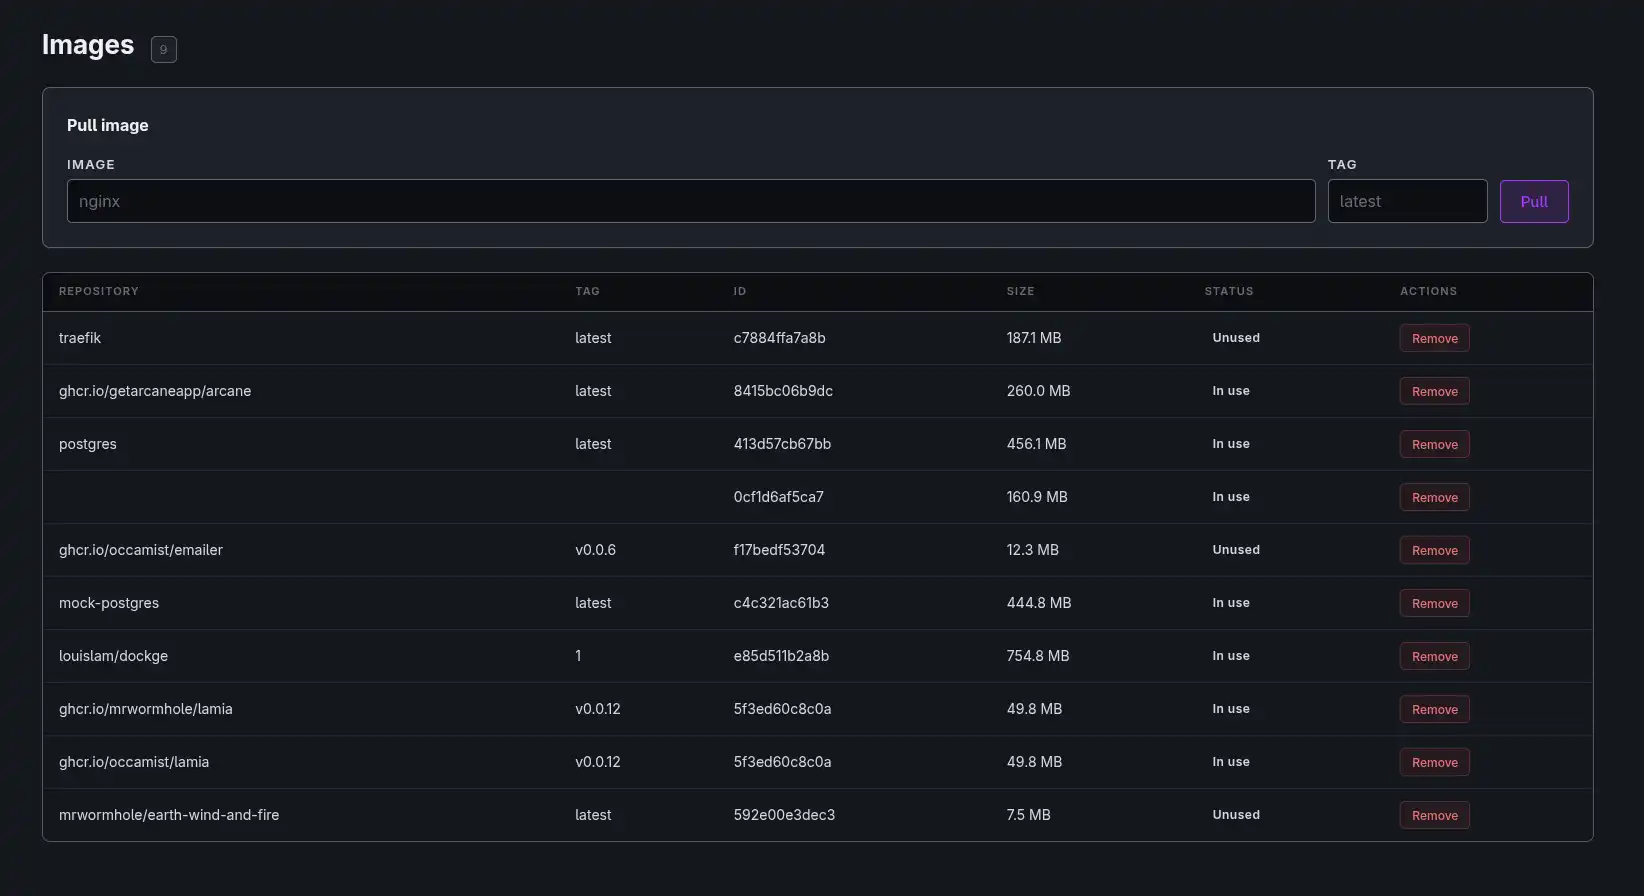Click the v0.0.12 tag of ghcr.io/mrwormhole/lamia
The image size is (1644, 896).
click(x=598, y=709)
